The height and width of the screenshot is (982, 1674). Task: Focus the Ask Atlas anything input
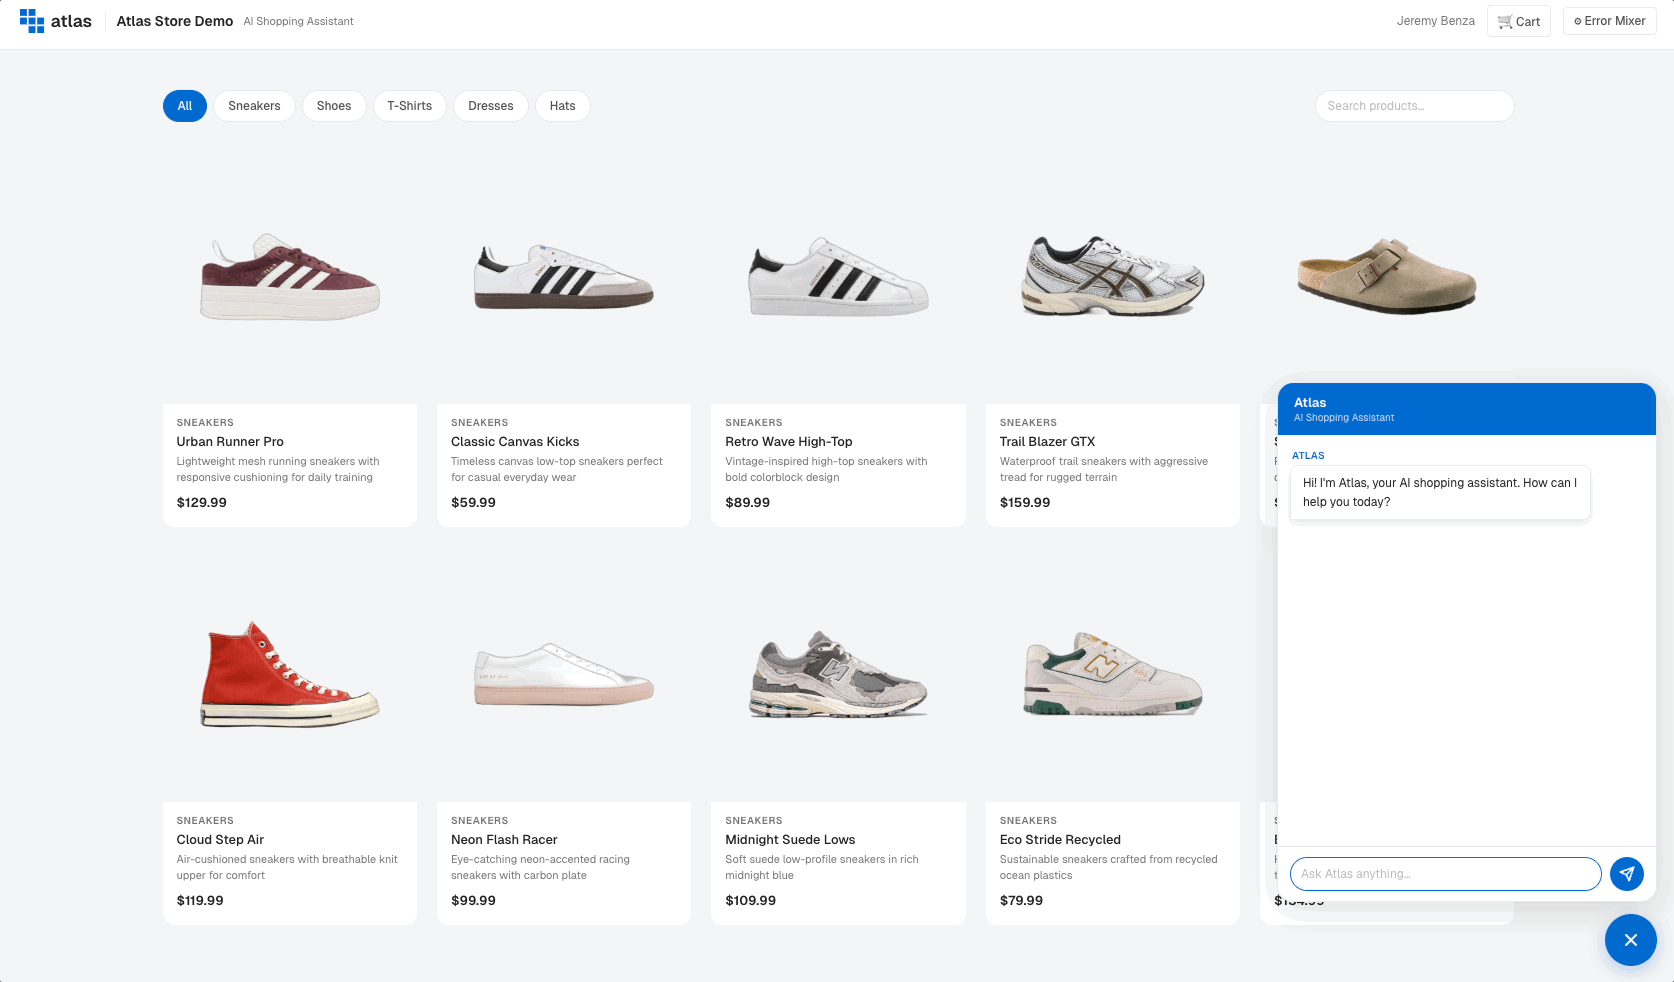pos(1445,874)
